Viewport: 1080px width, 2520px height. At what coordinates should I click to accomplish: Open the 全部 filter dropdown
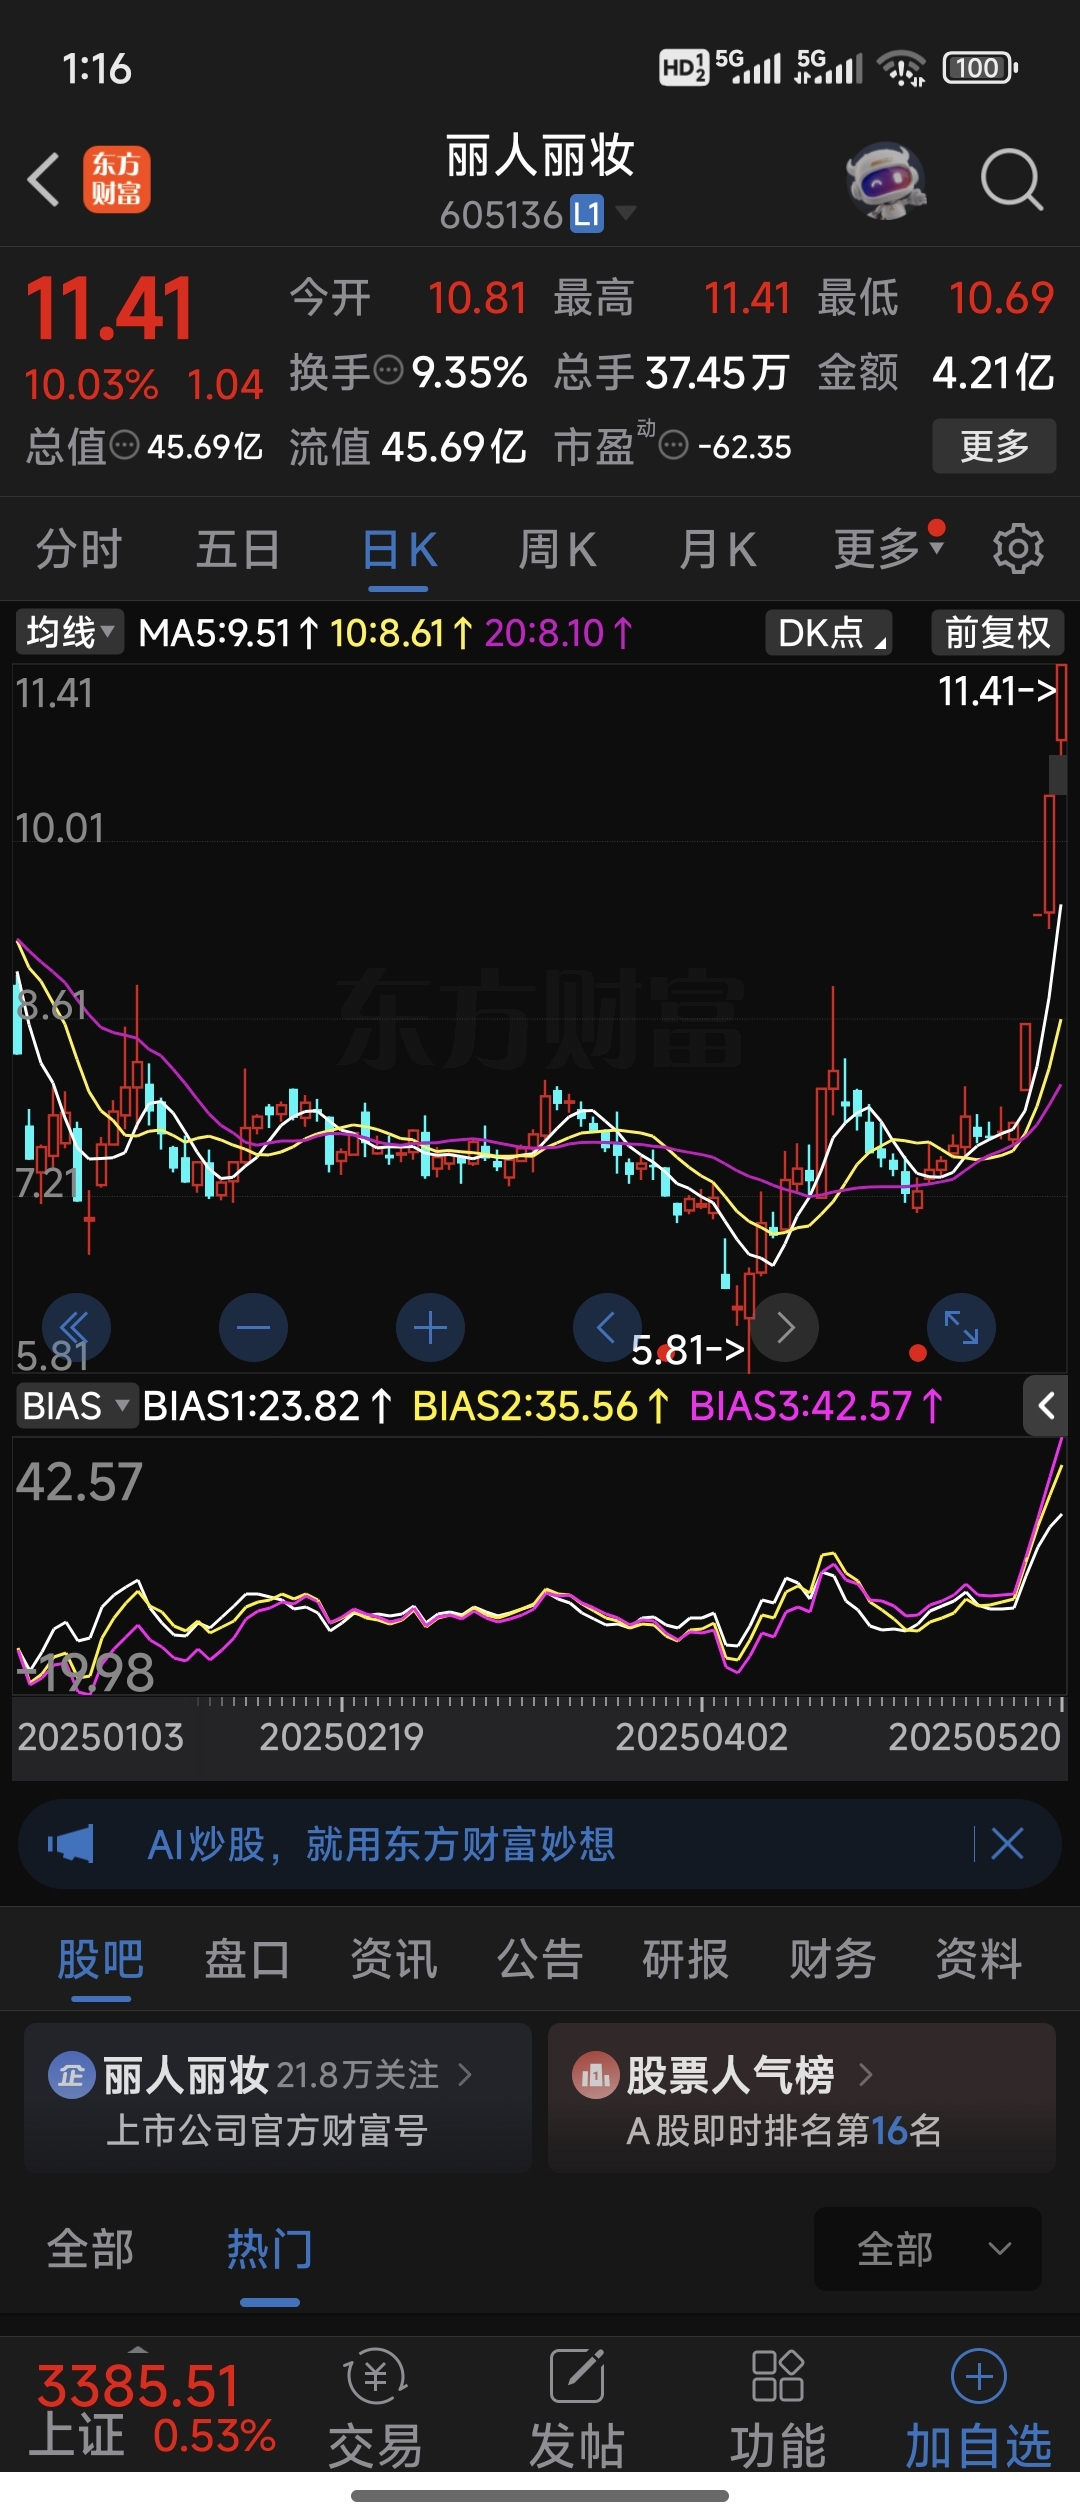pyautogui.click(x=928, y=2249)
